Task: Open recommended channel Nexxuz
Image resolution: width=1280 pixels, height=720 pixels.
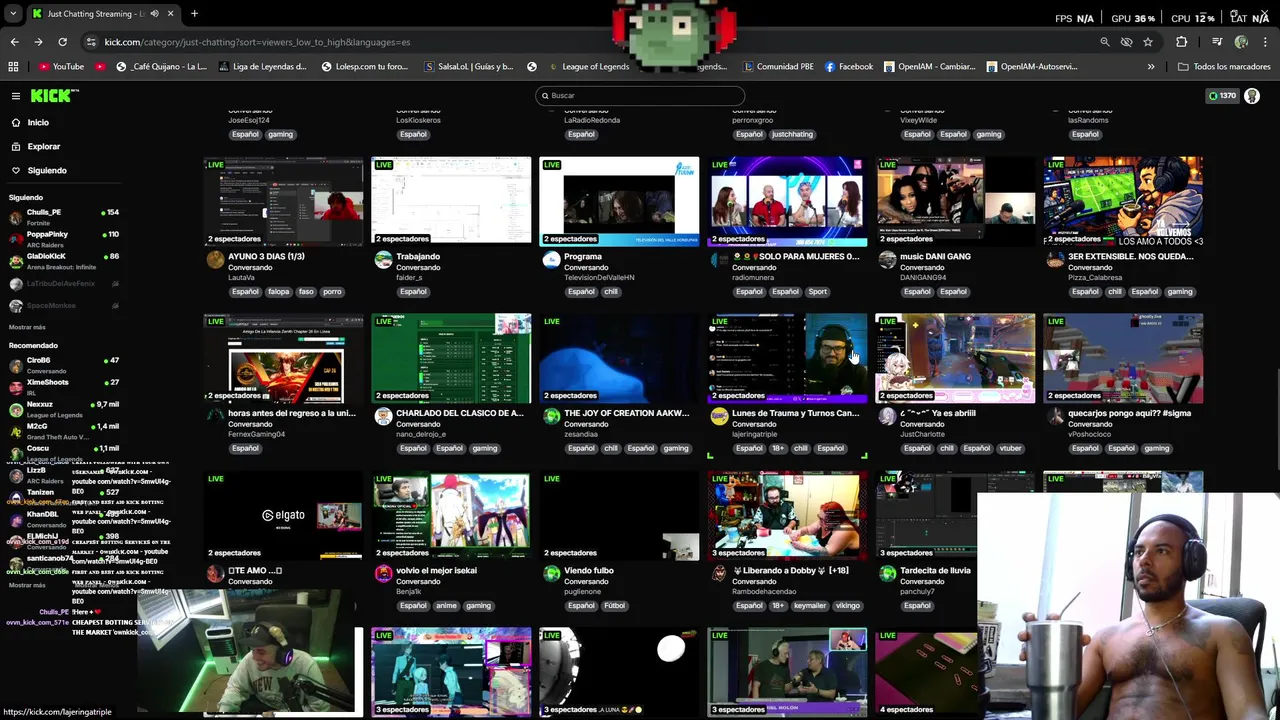Action: (64, 408)
